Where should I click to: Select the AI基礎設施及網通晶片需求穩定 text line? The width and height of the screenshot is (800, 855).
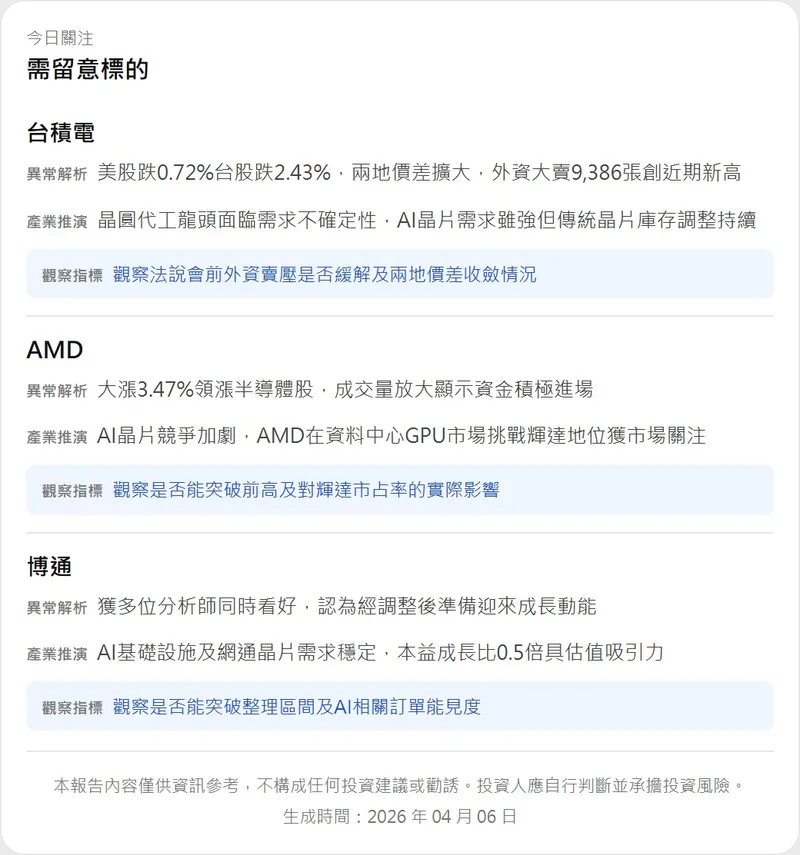[x=380, y=653]
